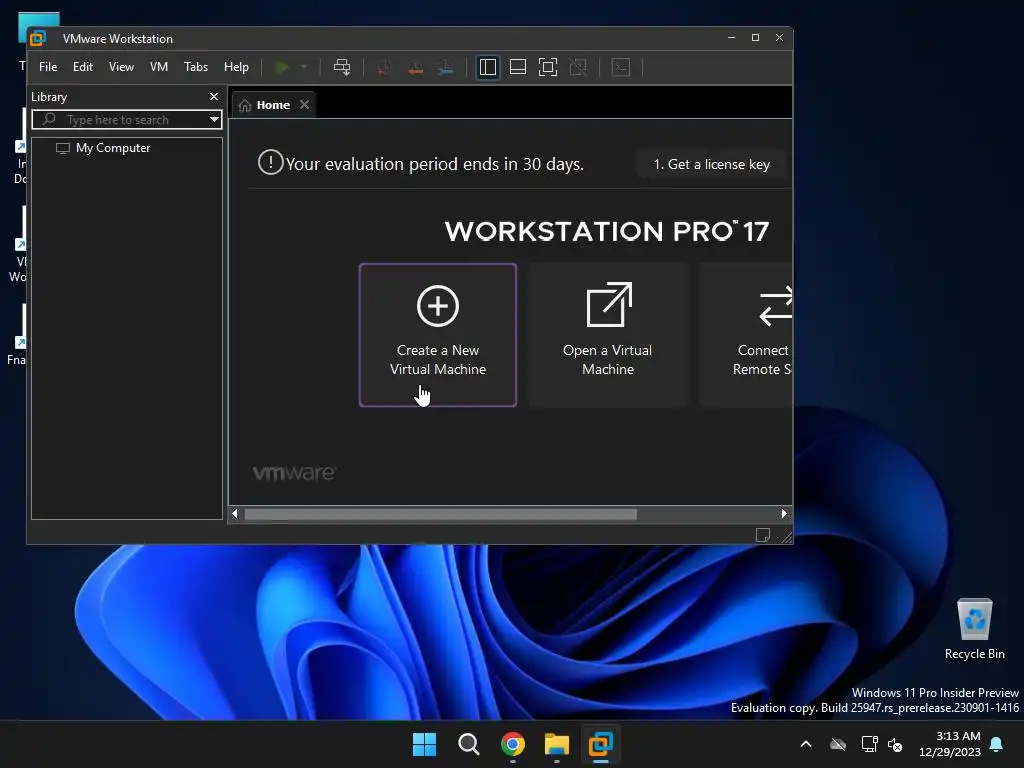This screenshot has height=768, width=1024.
Task: Open the File menu
Action: [48, 67]
